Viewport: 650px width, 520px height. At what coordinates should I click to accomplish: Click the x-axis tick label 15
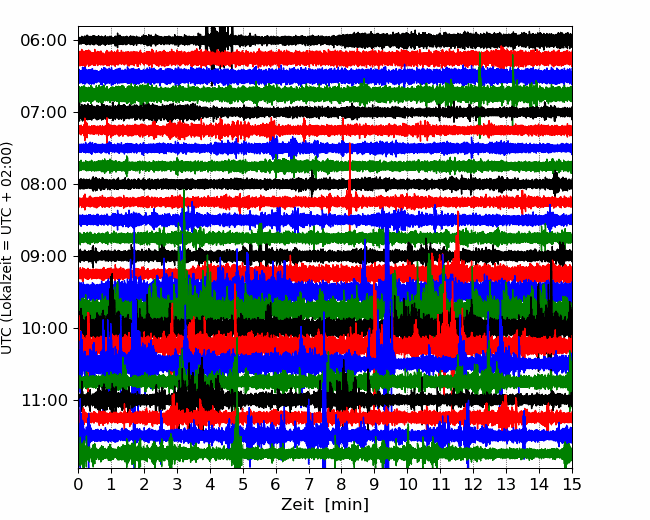(572, 484)
